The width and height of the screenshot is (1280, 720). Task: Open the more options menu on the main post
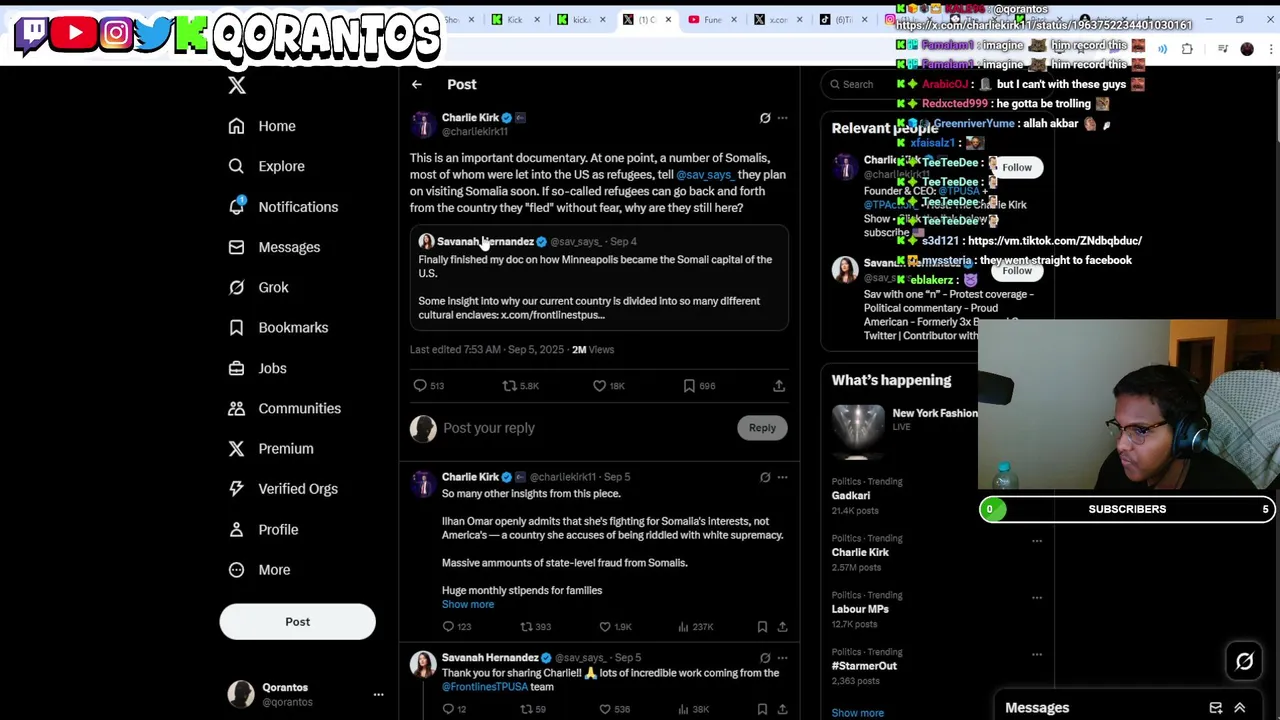pyautogui.click(x=782, y=118)
